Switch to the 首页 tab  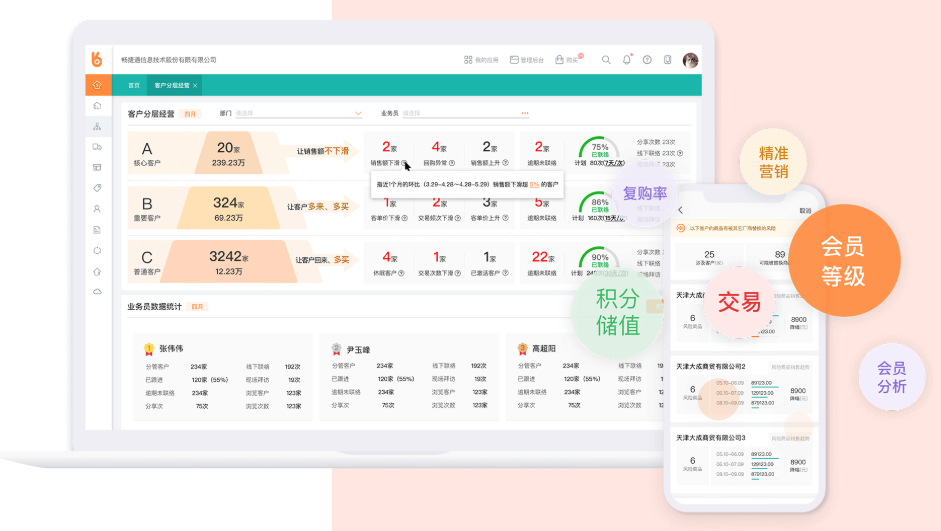coord(133,86)
